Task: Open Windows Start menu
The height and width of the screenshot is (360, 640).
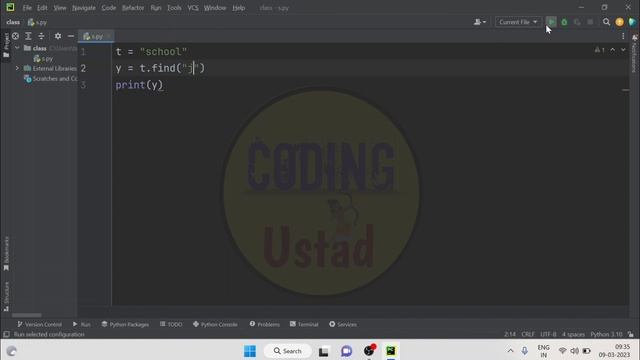Action: pos(250,351)
